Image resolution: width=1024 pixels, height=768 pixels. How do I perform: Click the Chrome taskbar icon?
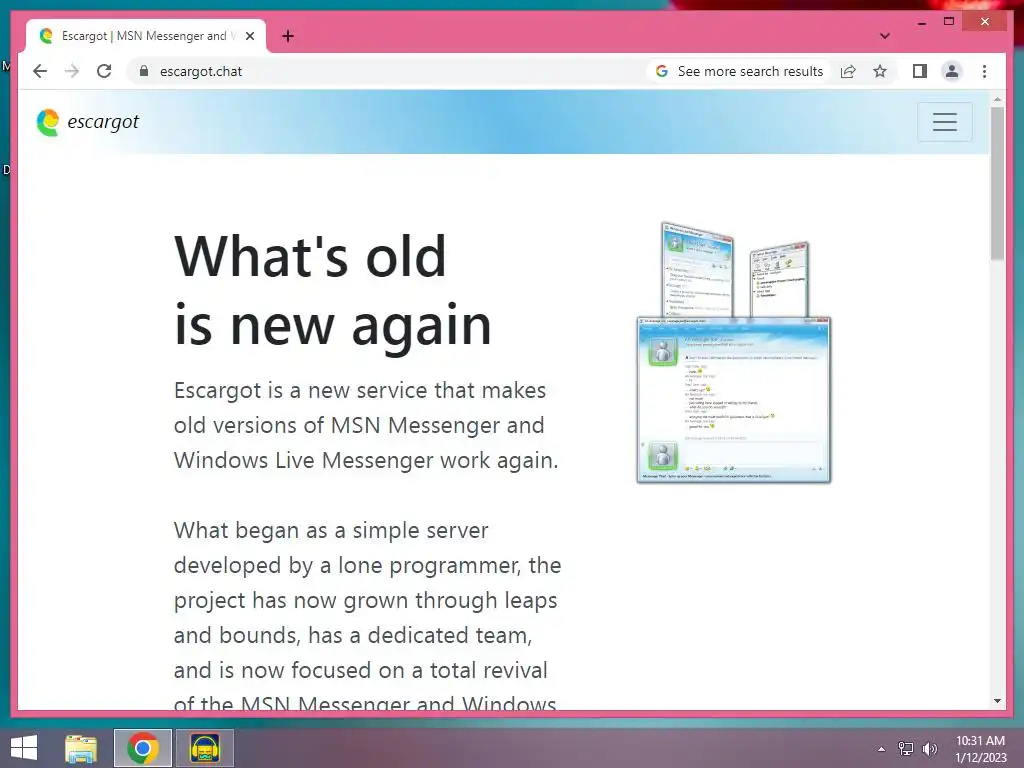tap(143, 748)
